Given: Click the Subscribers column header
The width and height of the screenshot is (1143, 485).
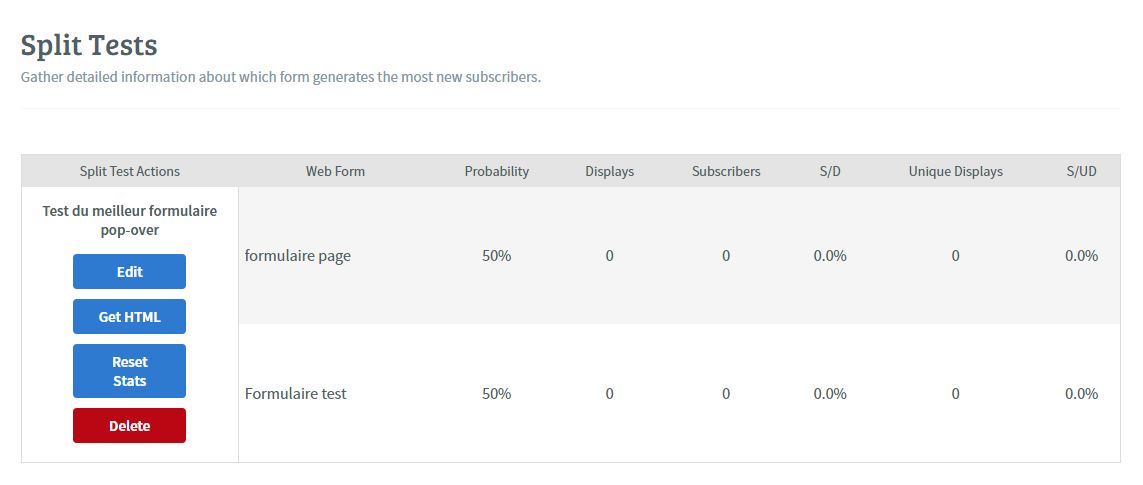Looking at the screenshot, I should coord(726,171).
